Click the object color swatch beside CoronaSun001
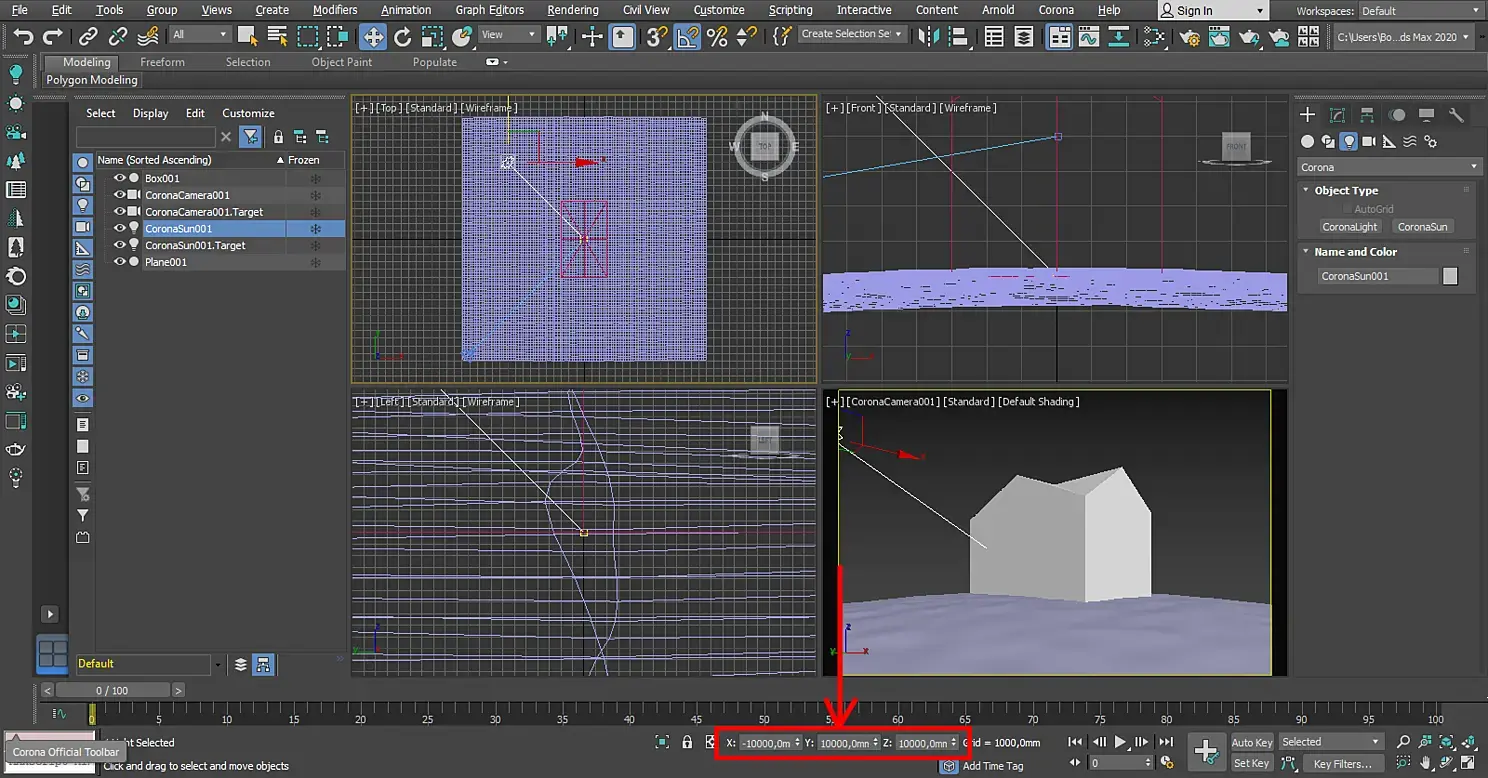 tap(1450, 276)
